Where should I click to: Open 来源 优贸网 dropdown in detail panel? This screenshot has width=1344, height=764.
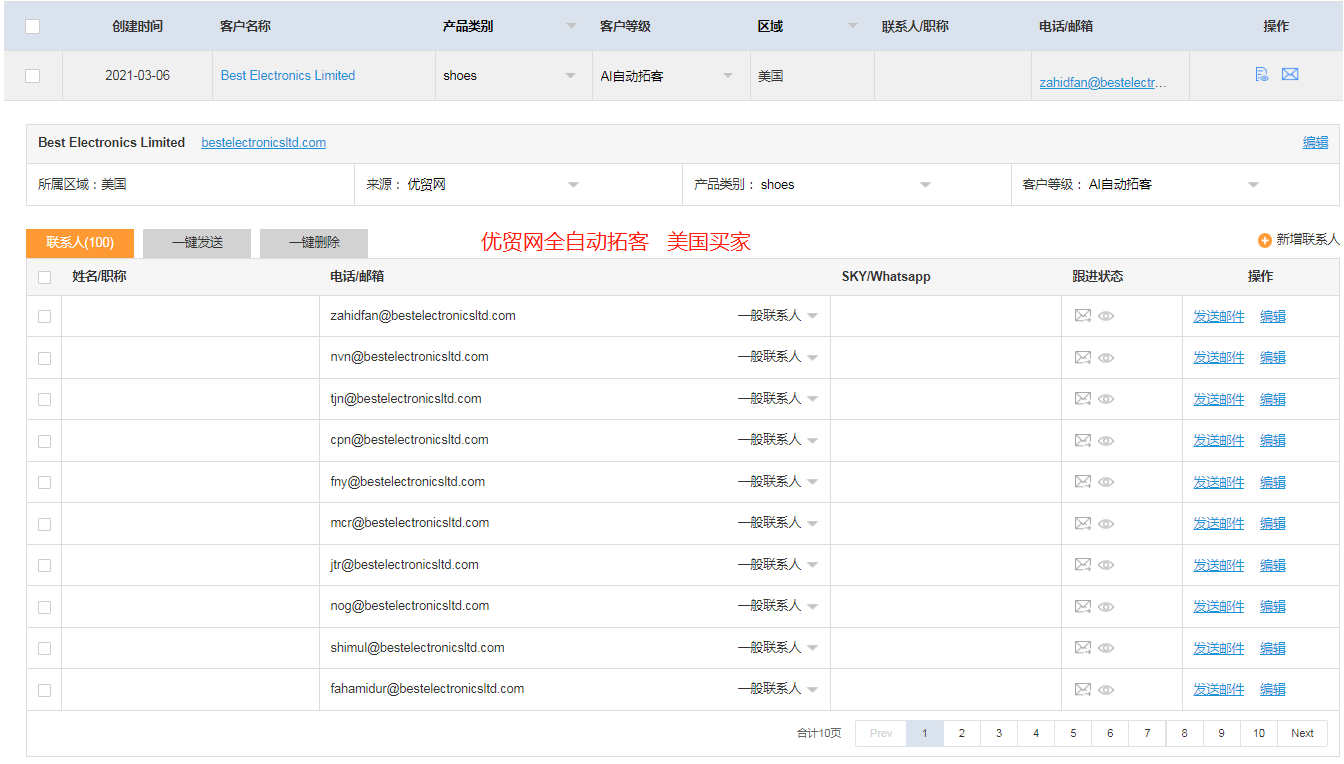pos(573,185)
